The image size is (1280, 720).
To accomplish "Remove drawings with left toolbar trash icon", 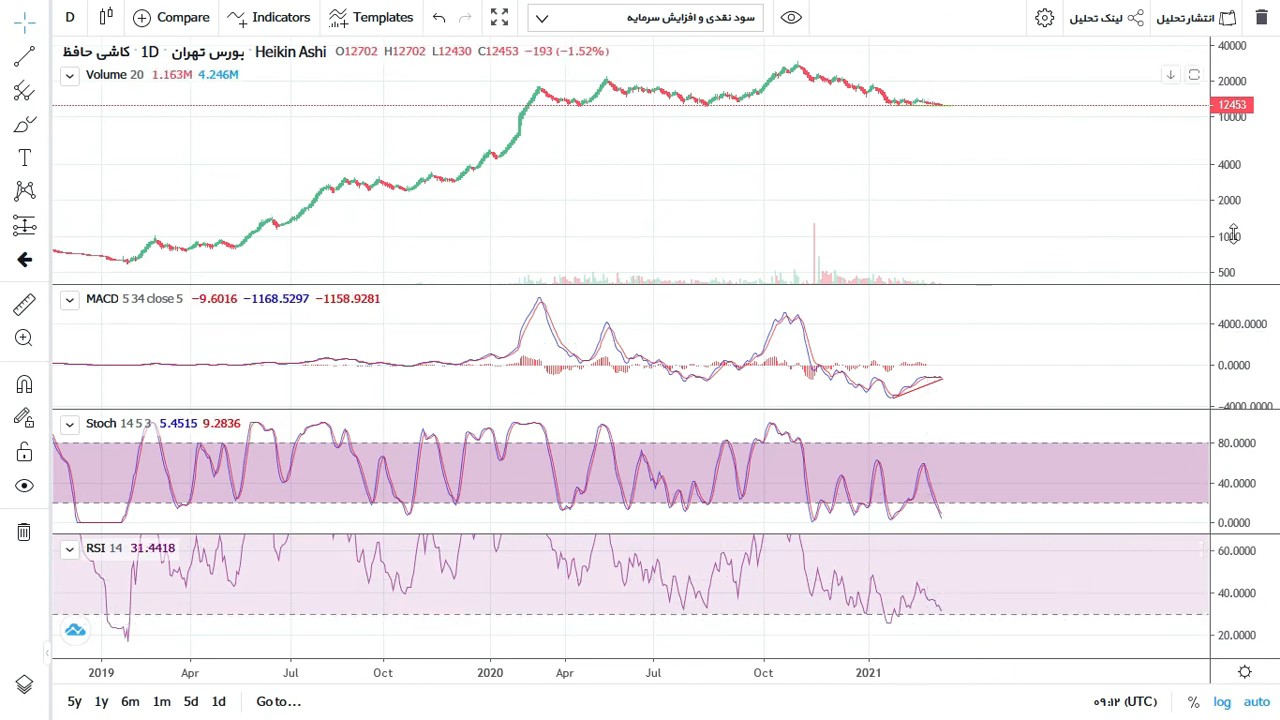I will tap(25, 532).
